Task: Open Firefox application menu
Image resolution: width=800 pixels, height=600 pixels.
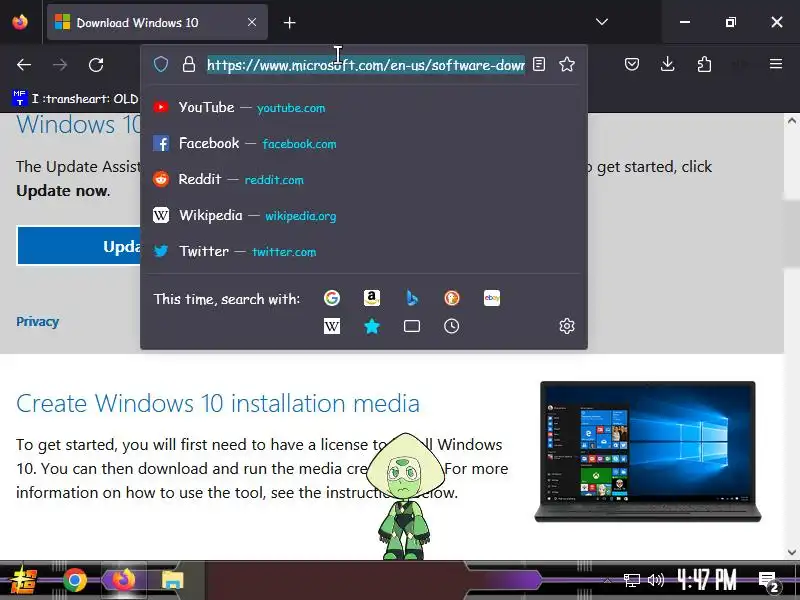Action: click(x=776, y=64)
